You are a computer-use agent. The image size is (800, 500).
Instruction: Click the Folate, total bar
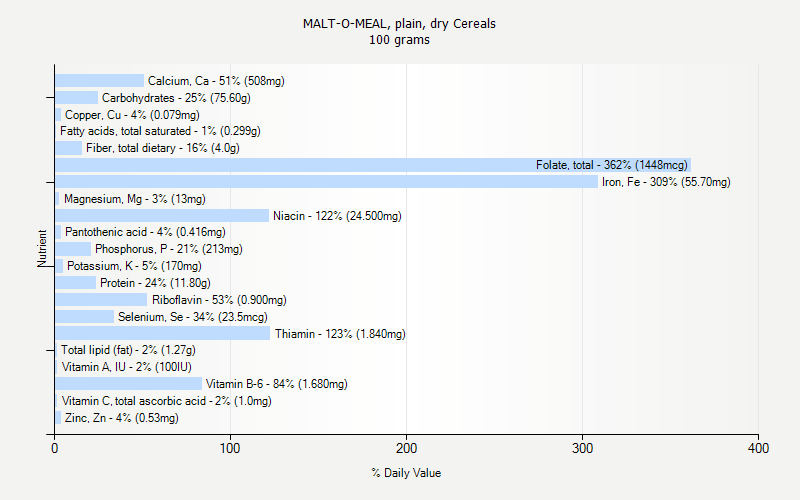372,165
